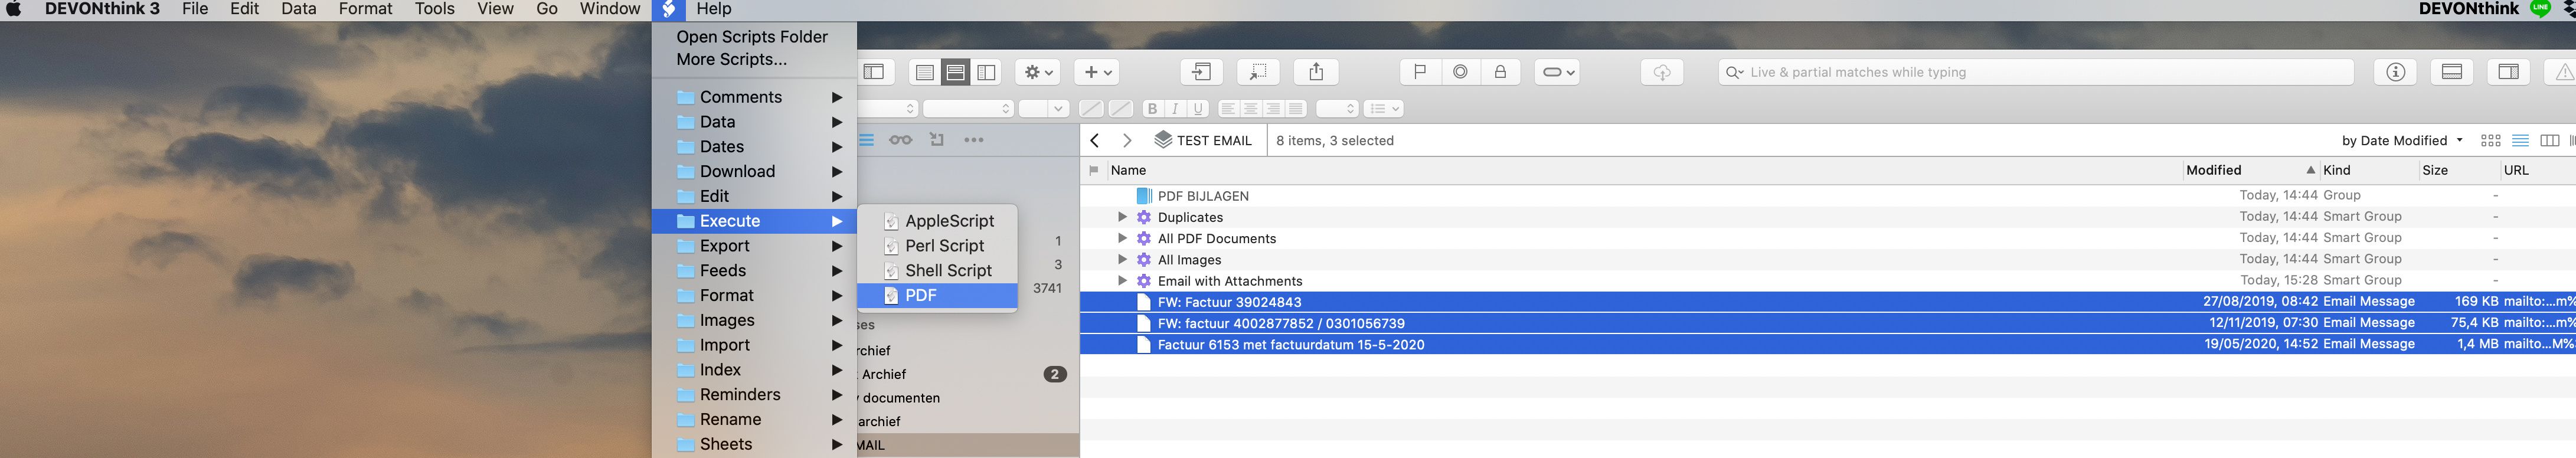
Task: Open the list style dropdown in format bar
Action: coord(1385,109)
